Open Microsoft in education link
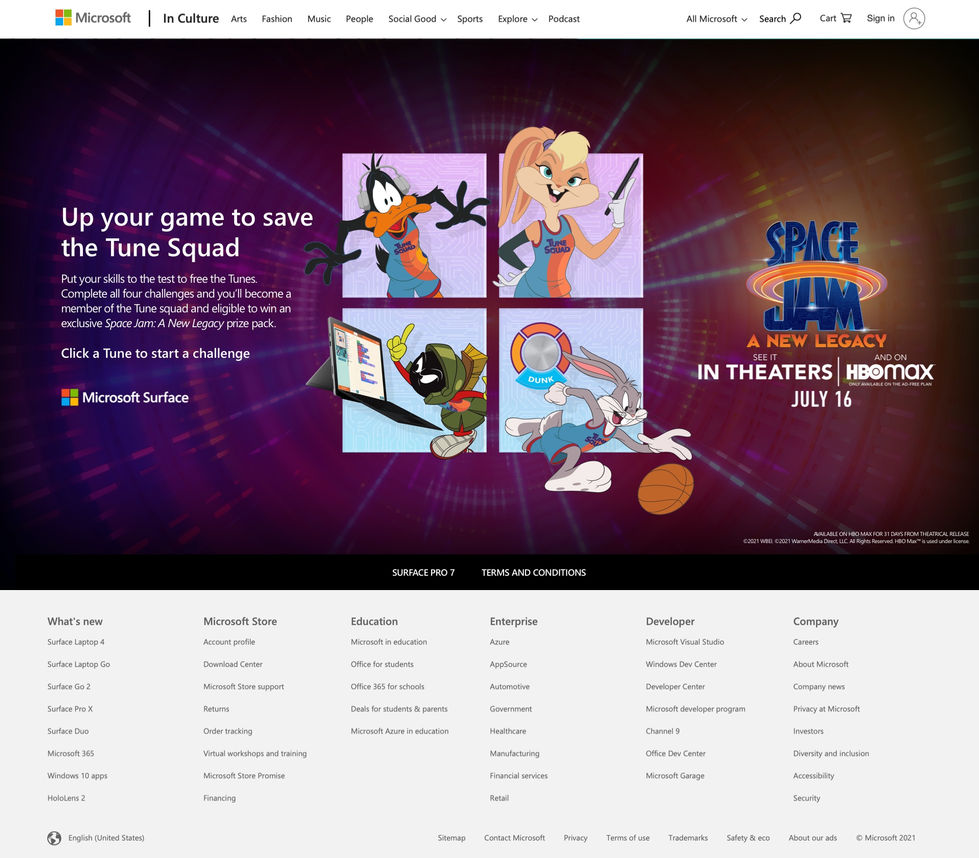 click(389, 642)
